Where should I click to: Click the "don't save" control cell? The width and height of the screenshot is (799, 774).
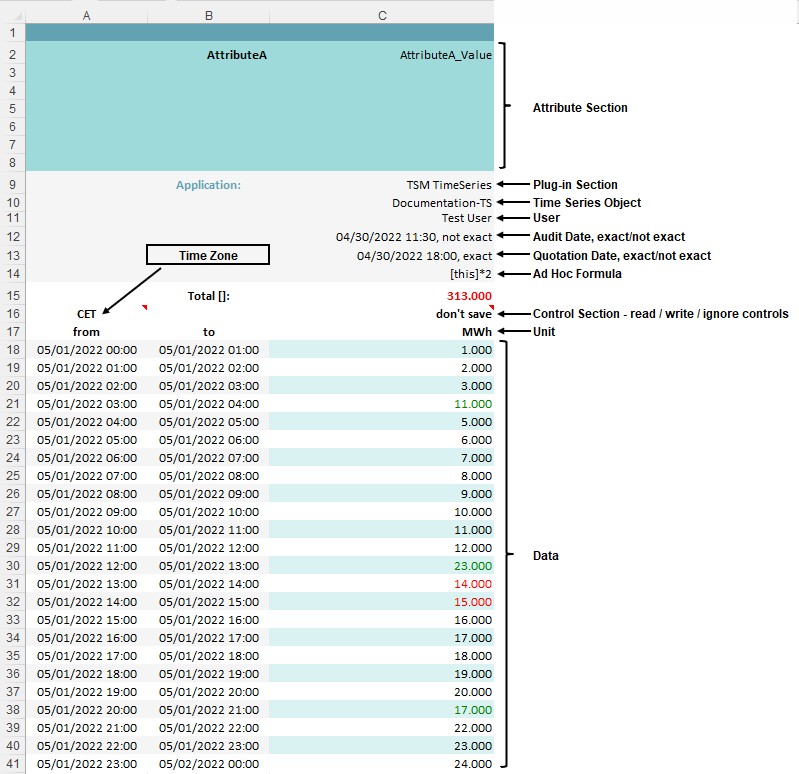coord(456,314)
